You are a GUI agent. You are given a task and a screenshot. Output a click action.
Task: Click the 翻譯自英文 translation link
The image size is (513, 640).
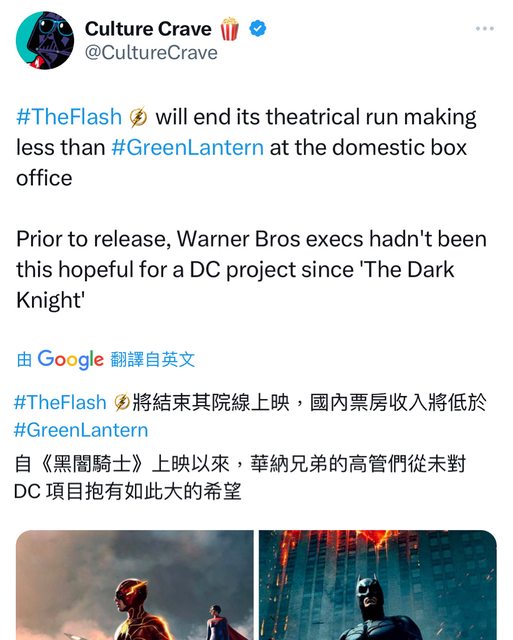click(x=153, y=360)
